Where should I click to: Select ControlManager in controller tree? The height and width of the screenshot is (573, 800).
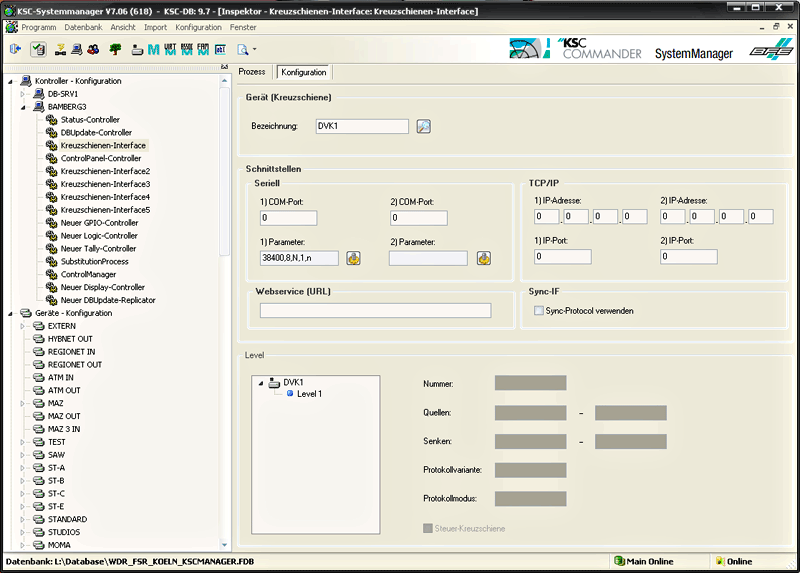pyautogui.click(x=88, y=274)
